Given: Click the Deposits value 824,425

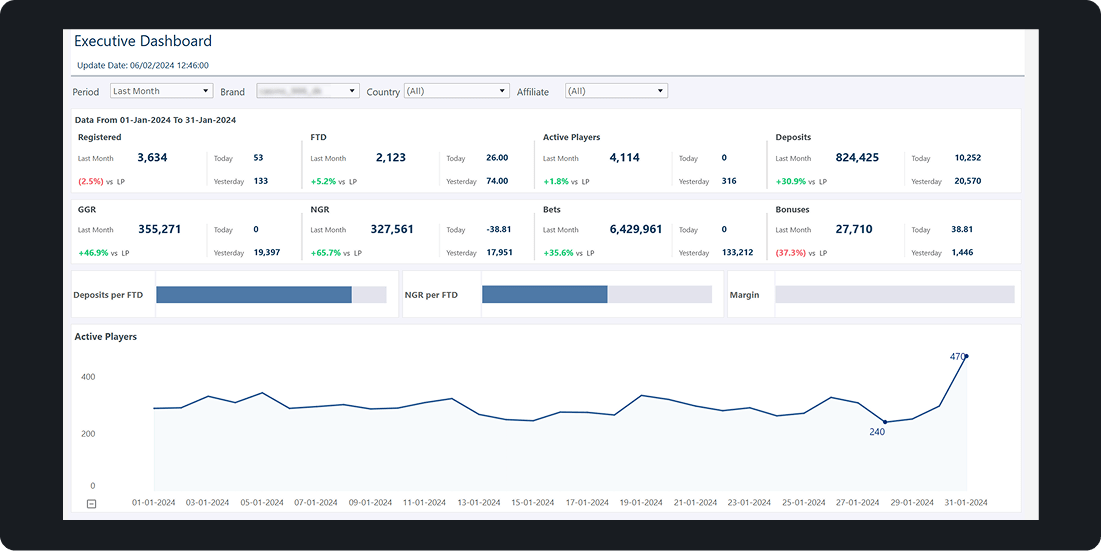Looking at the screenshot, I should click(x=857, y=158).
